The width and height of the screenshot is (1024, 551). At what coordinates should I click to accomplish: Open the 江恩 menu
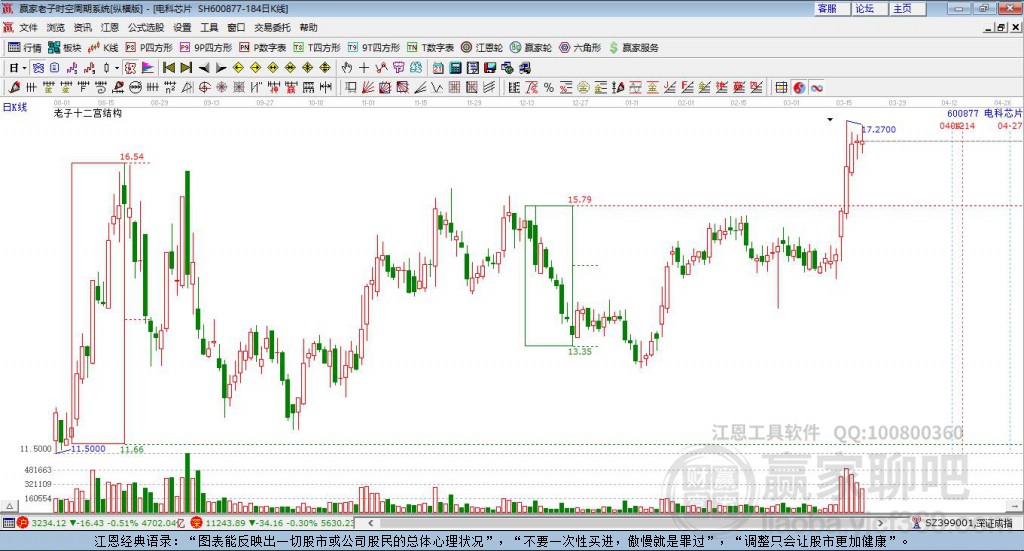(x=110, y=27)
